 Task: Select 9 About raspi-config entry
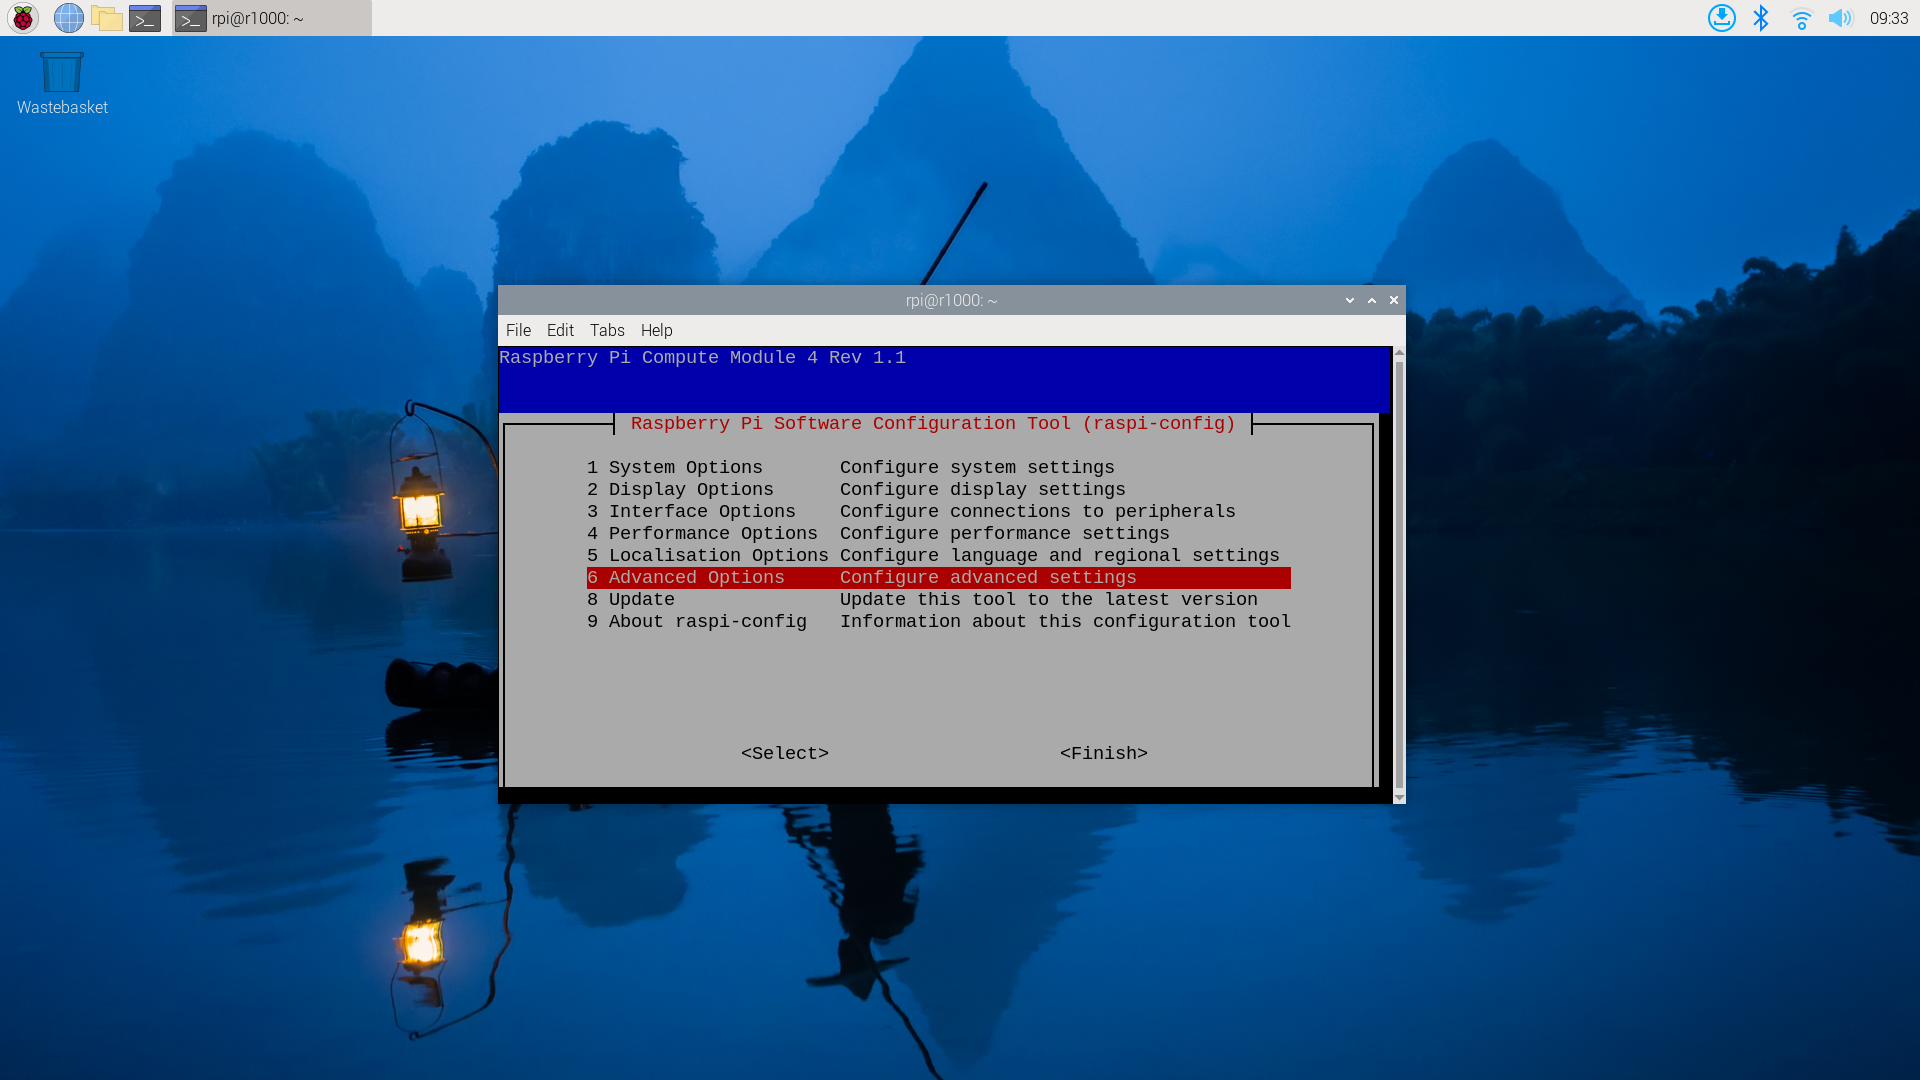coord(938,621)
